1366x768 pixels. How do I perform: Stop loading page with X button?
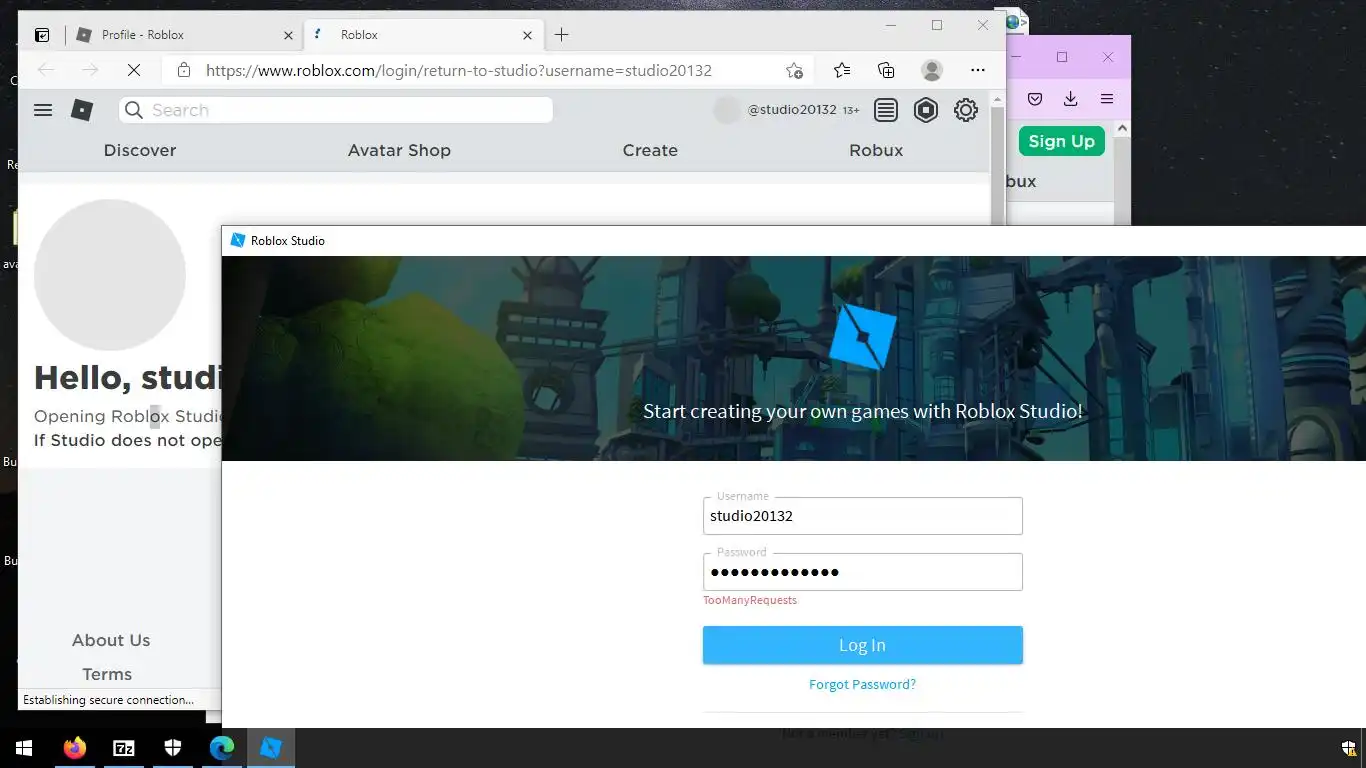pyautogui.click(x=134, y=70)
